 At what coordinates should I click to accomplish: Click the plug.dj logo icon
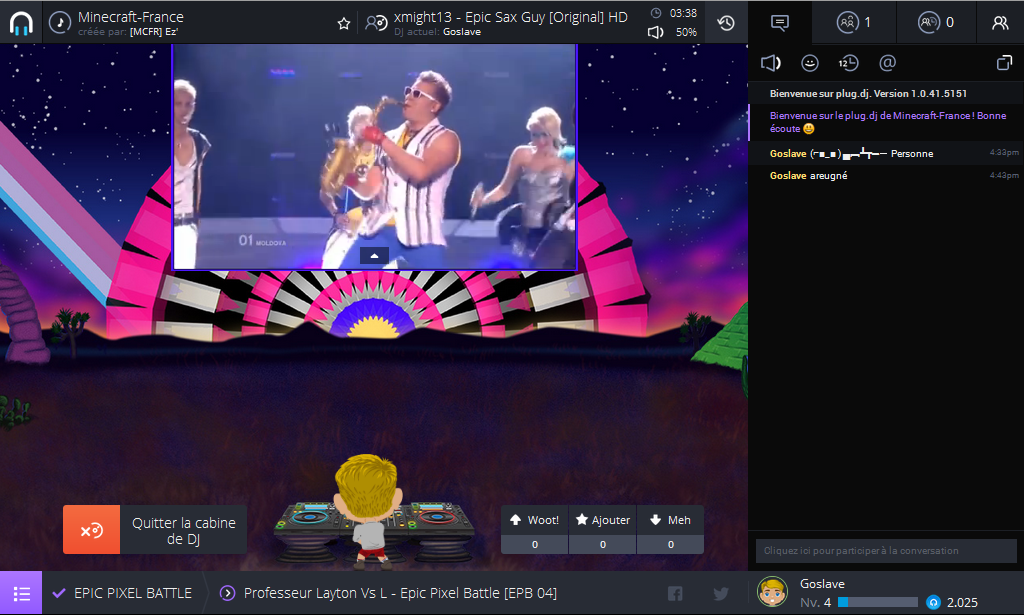tap(21, 22)
